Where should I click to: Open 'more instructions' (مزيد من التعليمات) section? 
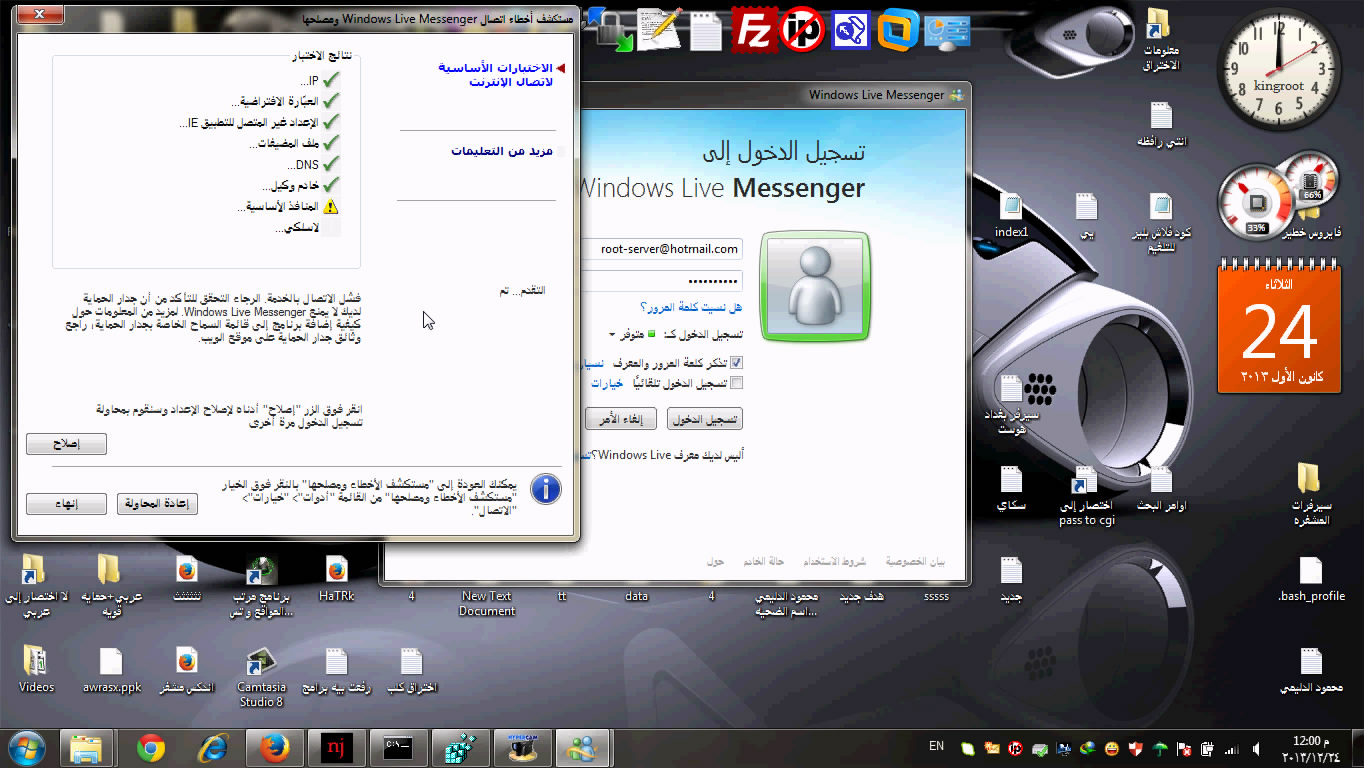coord(501,151)
